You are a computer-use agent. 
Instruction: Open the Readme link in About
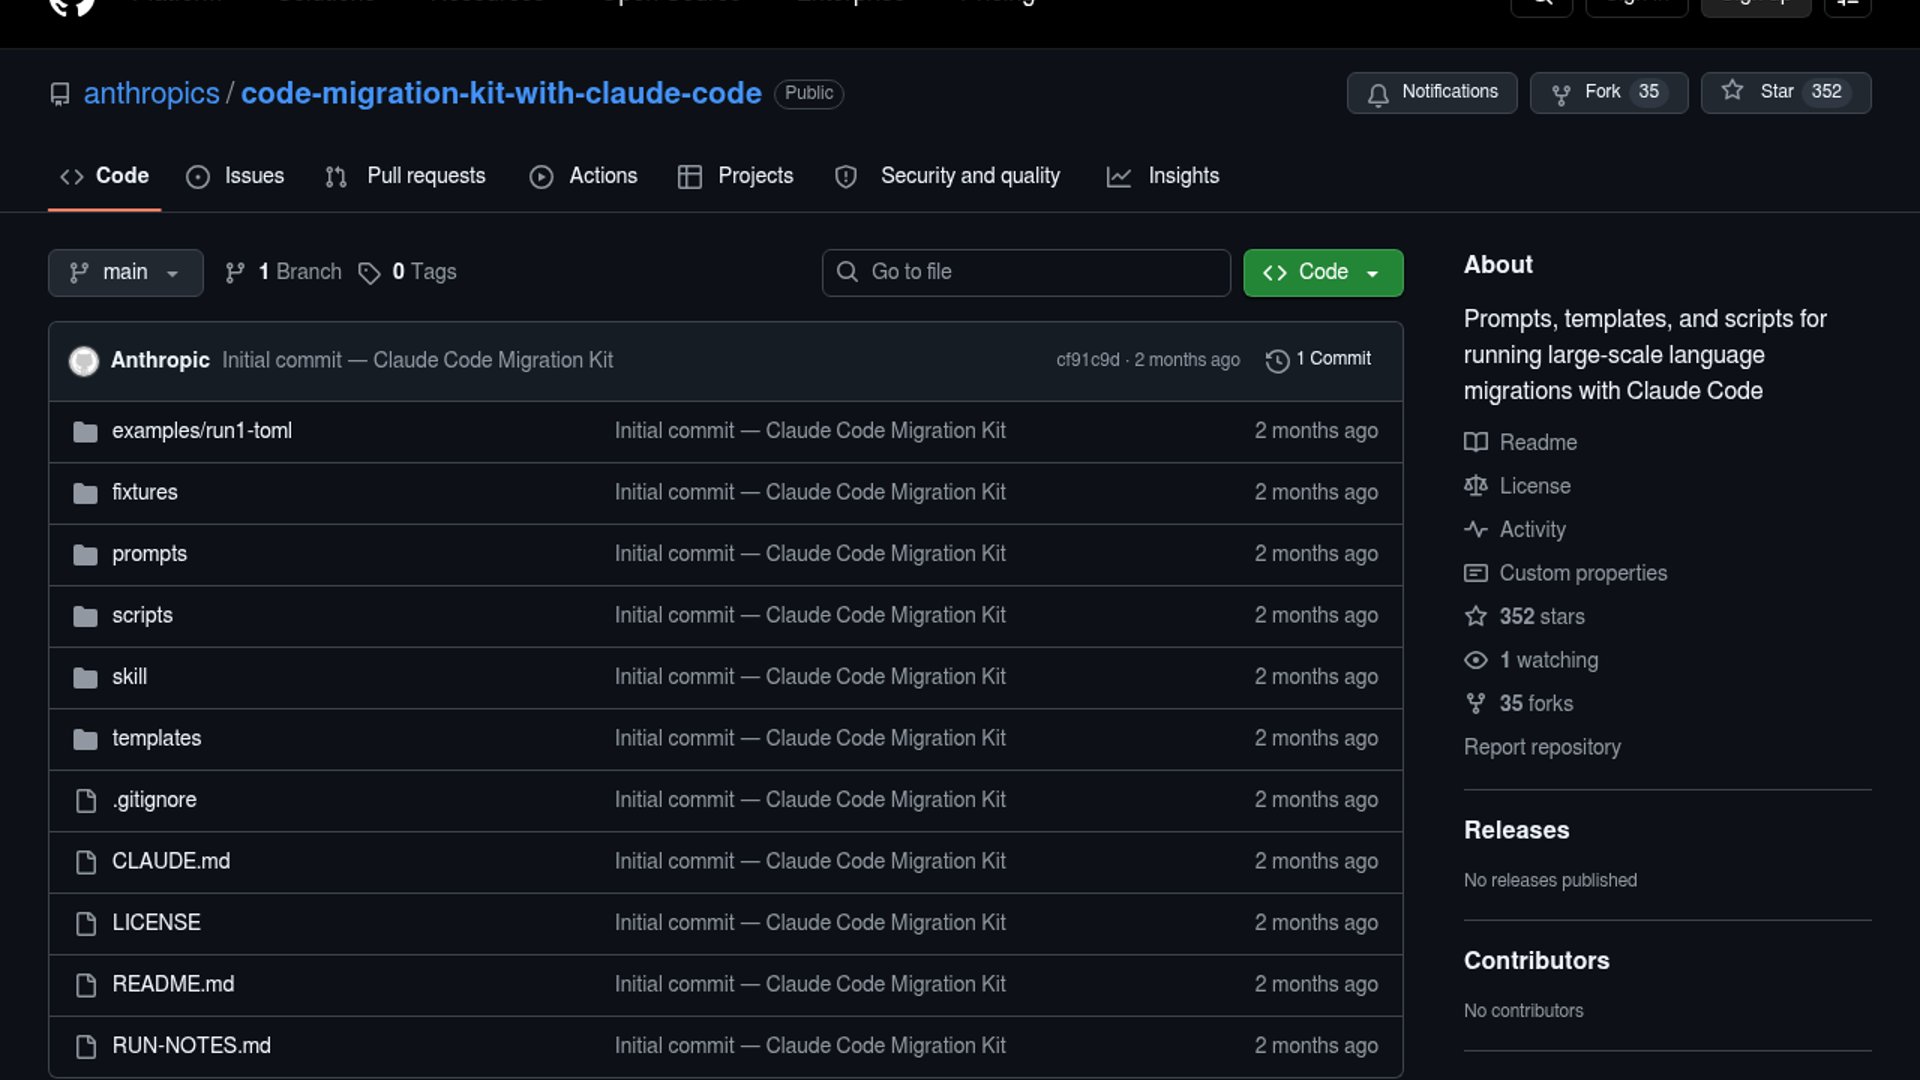click(x=1520, y=442)
